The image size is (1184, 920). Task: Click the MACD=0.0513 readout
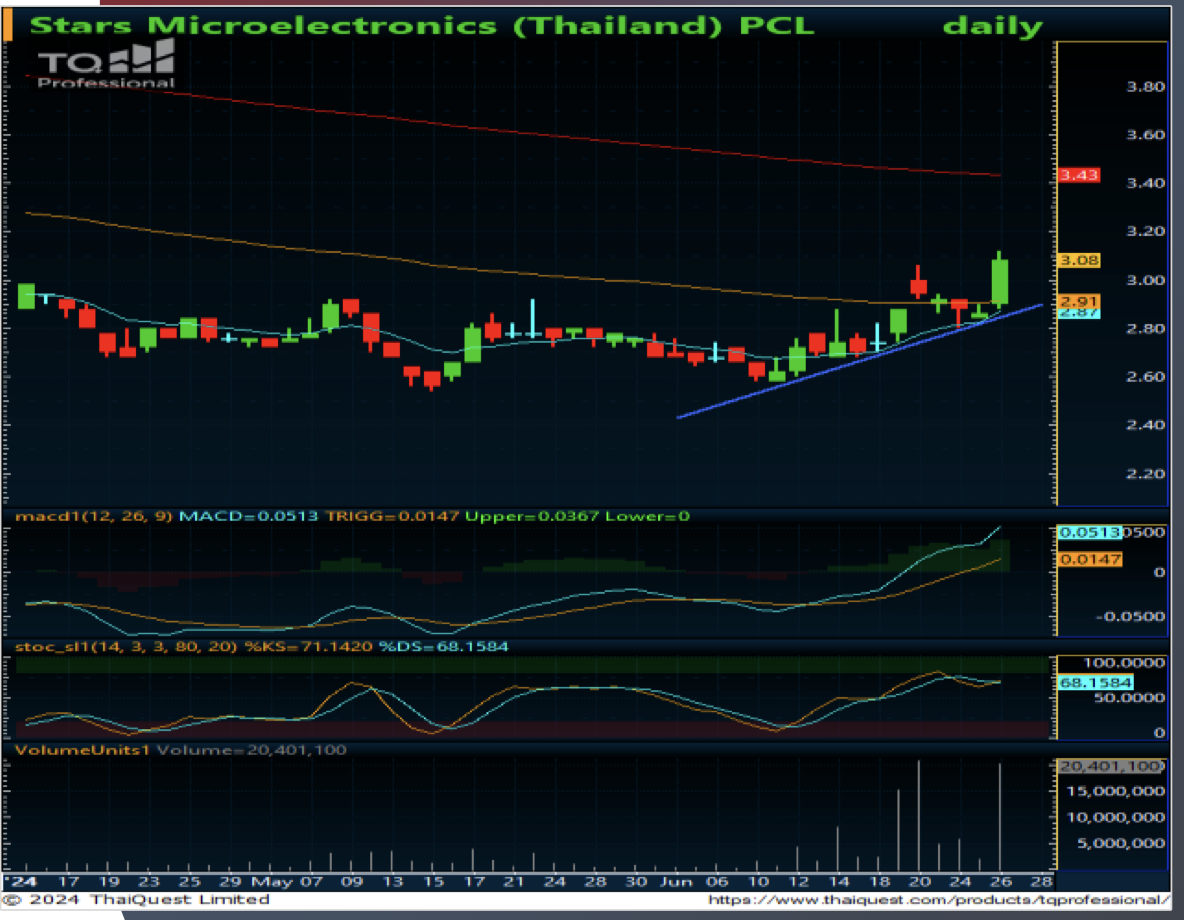tap(248, 517)
